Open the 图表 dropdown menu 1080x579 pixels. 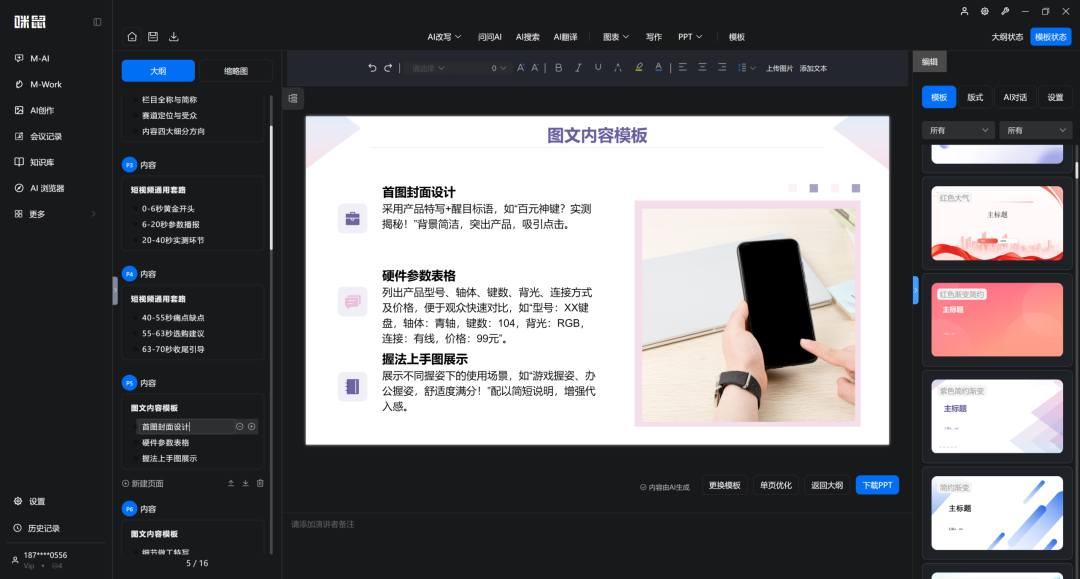tap(616, 37)
